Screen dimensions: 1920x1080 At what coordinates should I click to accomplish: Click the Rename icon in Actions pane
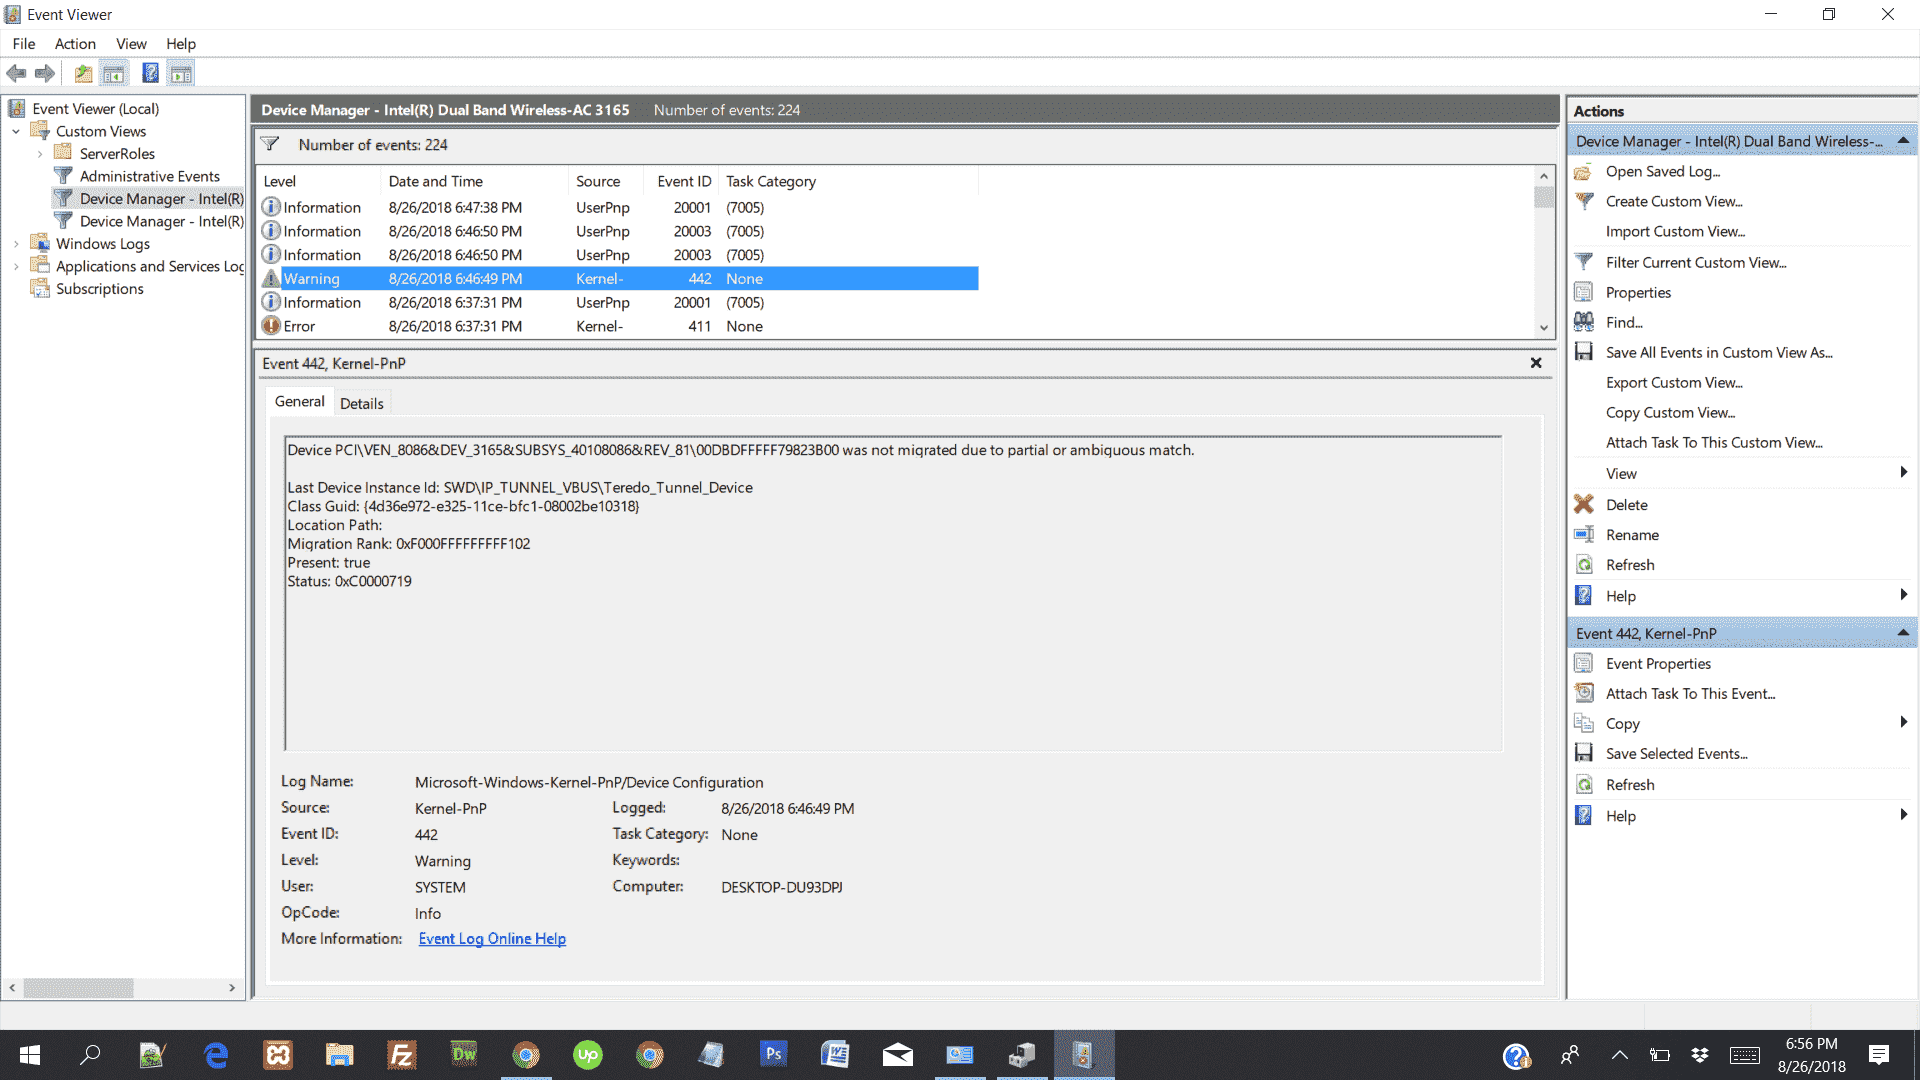point(1584,534)
